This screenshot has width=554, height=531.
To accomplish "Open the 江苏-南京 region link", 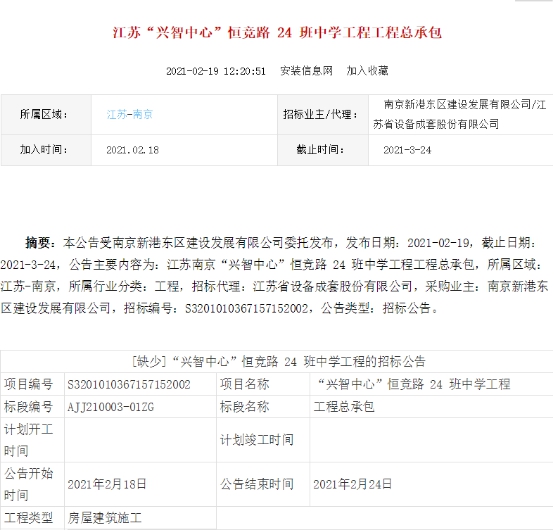I will [130, 114].
